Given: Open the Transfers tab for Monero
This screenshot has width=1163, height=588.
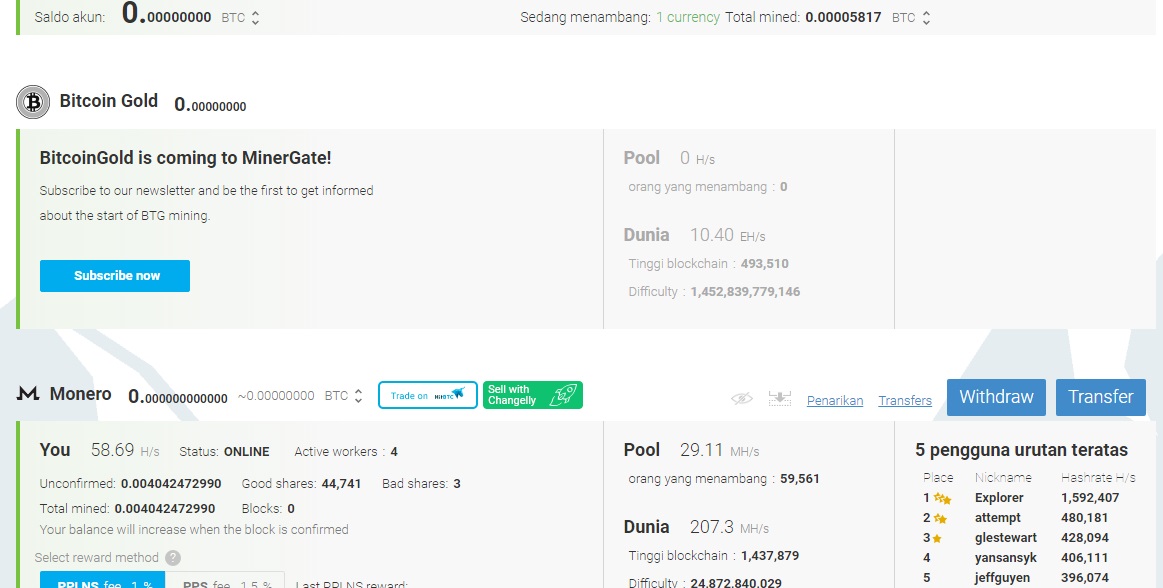Looking at the screenshot, I should click(x=904, y=400).
